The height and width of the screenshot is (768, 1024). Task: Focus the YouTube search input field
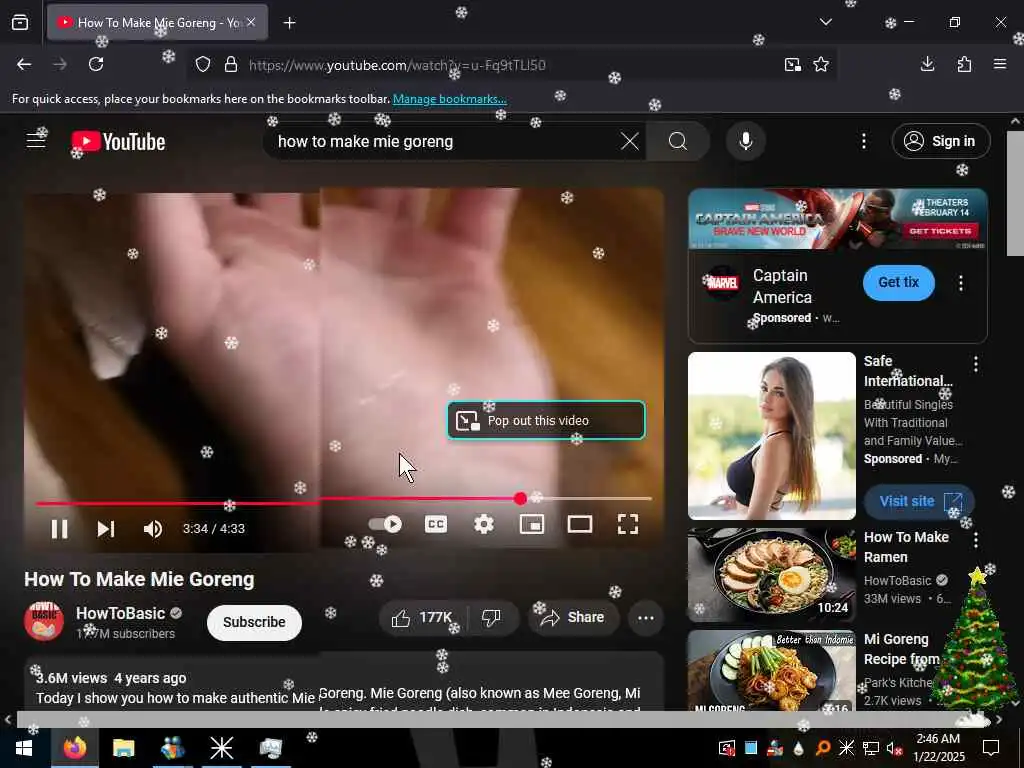point(444,141)
